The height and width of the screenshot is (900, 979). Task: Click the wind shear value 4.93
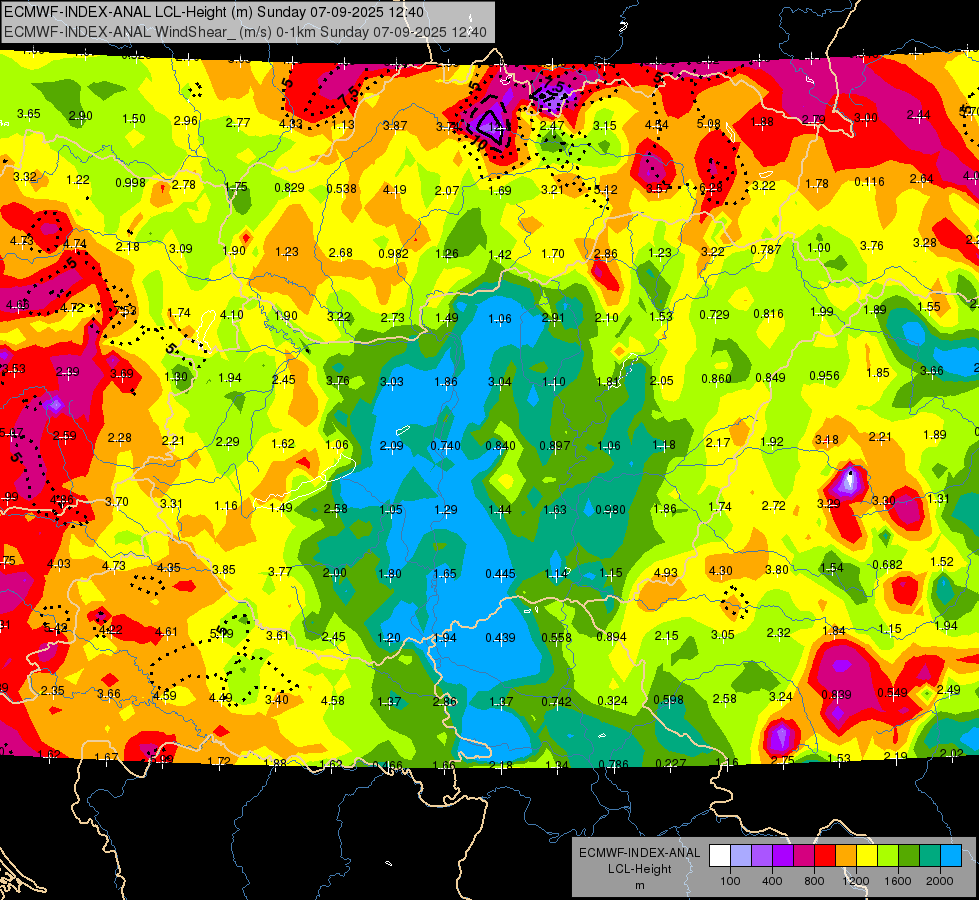(x=666, y=572)
